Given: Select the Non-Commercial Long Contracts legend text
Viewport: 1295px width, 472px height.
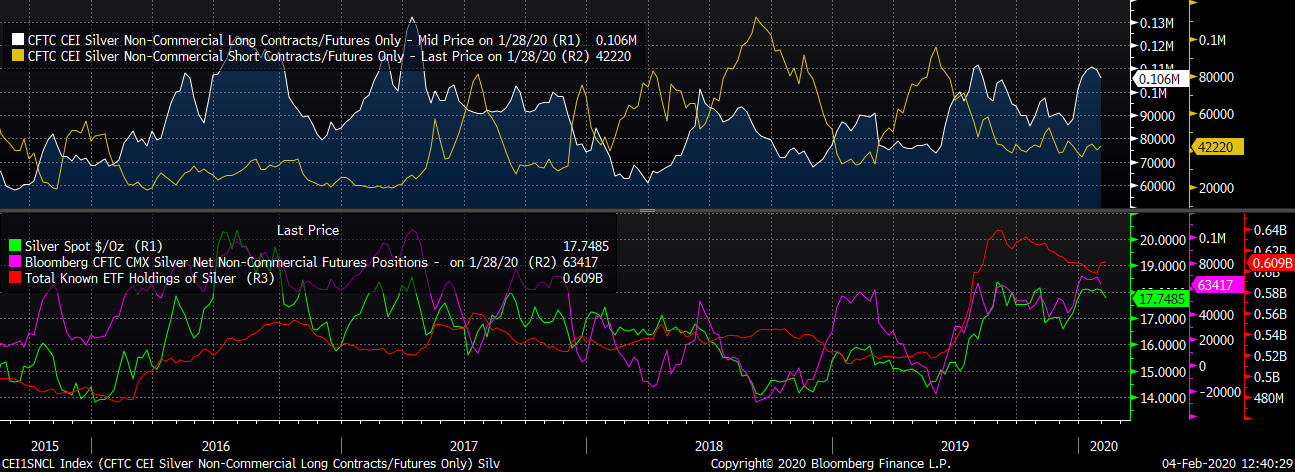Looking at the screenshot, I should pos(332,40).
